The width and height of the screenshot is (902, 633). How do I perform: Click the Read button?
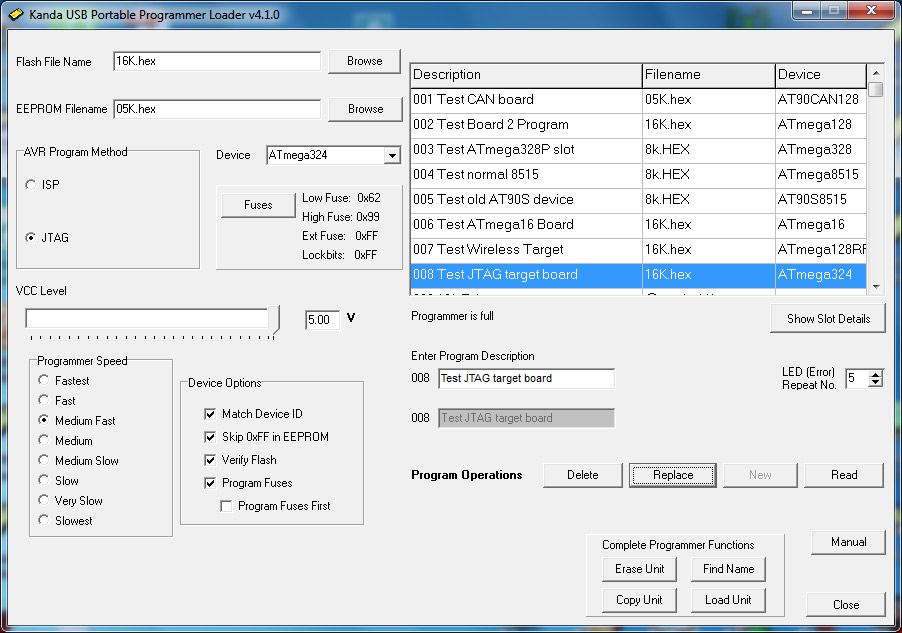click(844, 475)
